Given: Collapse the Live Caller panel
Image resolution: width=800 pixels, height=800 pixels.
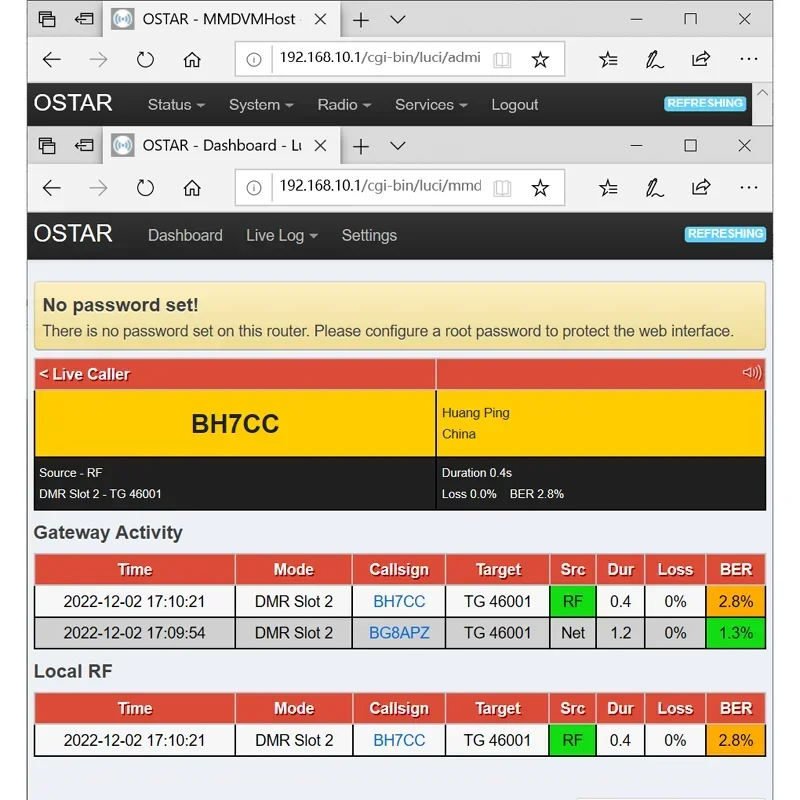Looking at the screenshot, I should [84, 374].
